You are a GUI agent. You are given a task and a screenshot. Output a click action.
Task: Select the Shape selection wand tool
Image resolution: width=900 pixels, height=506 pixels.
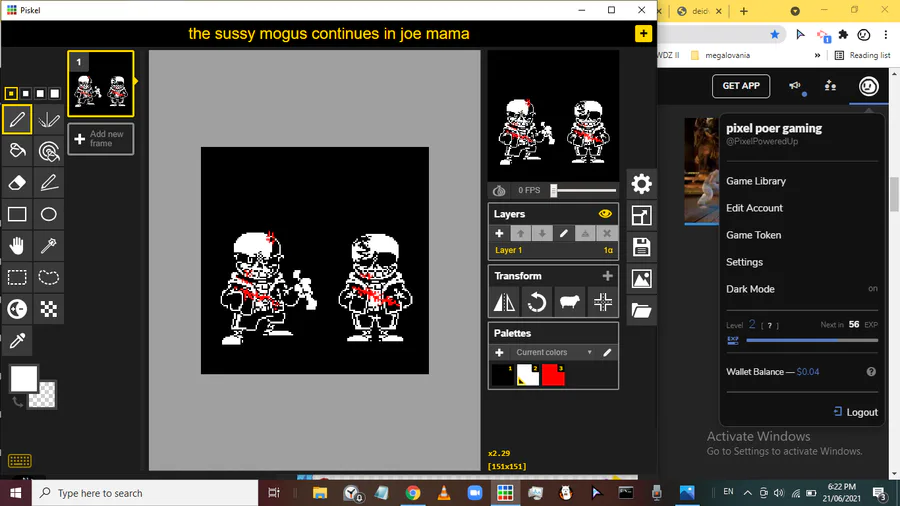click(49, 246)
